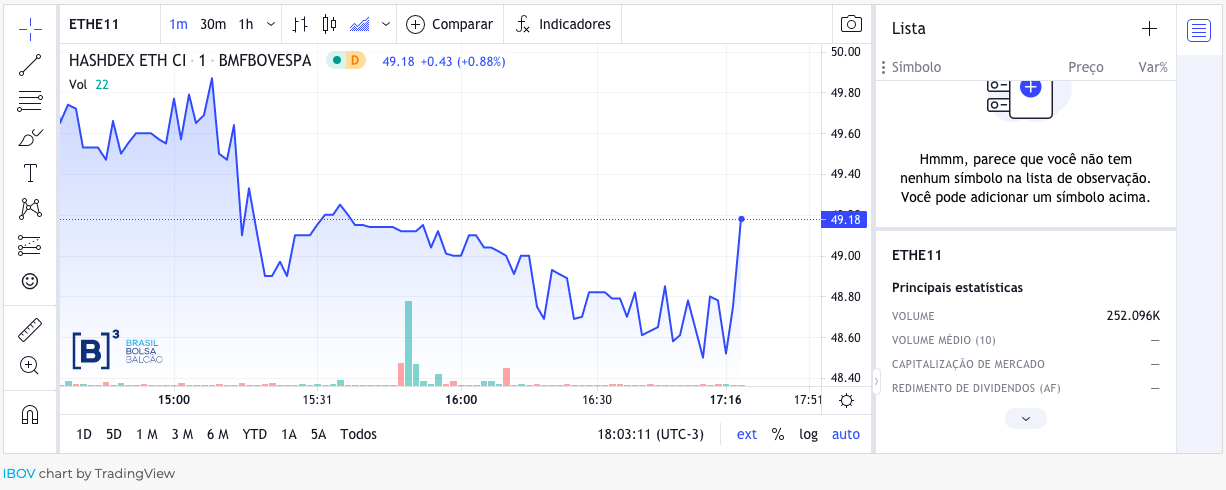The height and width of the screenshot is (490, 1226).
Task: Click the delayed data 'D' badge
Action: coord(355,61)
